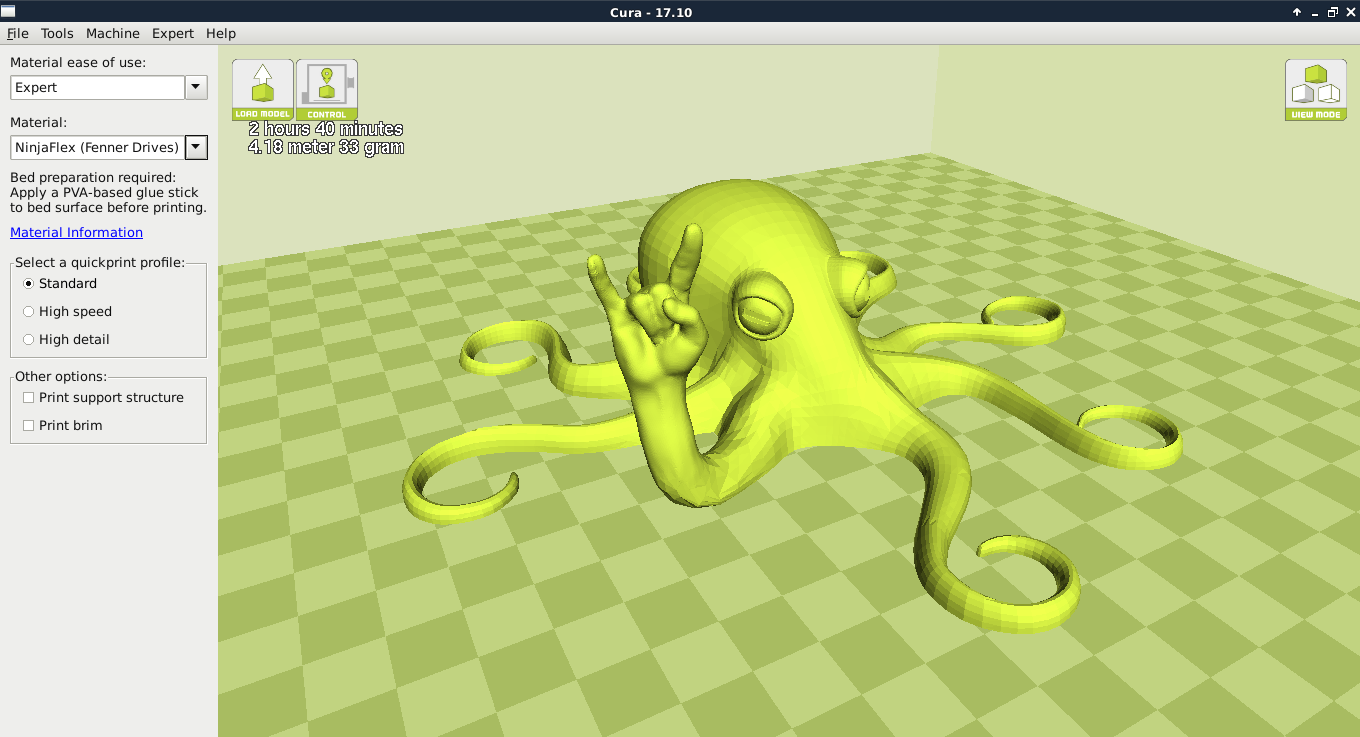Enable the Print brim option
Image resolution: width=1360 pixels, height=737 pixels.
[x=29, y=426]
